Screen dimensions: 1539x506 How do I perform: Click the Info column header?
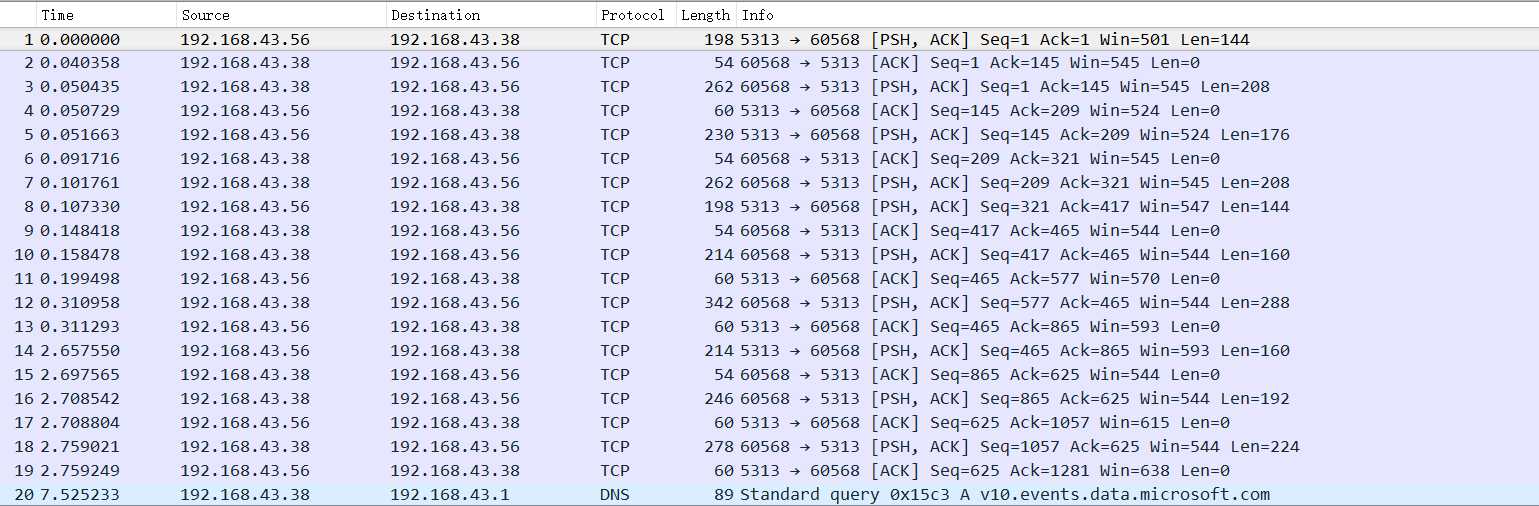pos(1137,15)
